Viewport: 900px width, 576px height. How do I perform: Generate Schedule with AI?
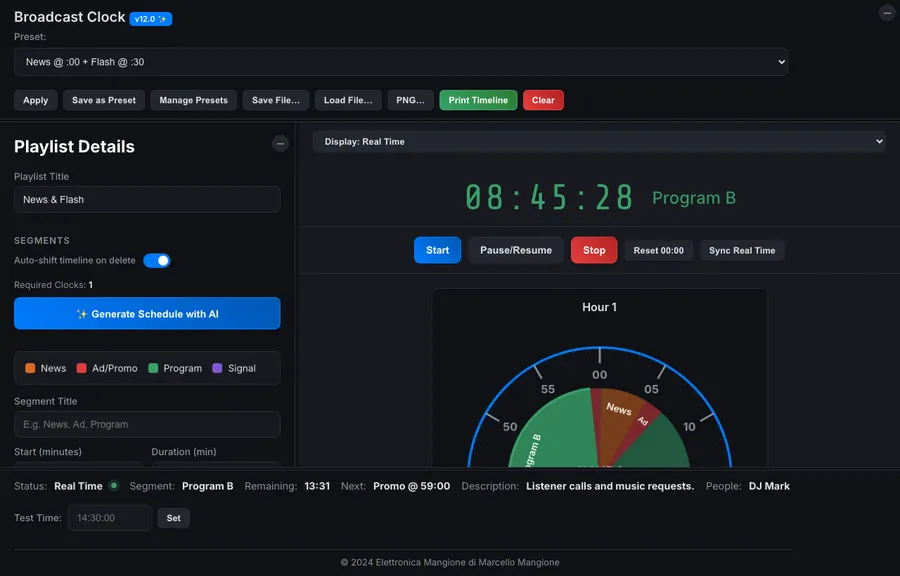[147, 313]
